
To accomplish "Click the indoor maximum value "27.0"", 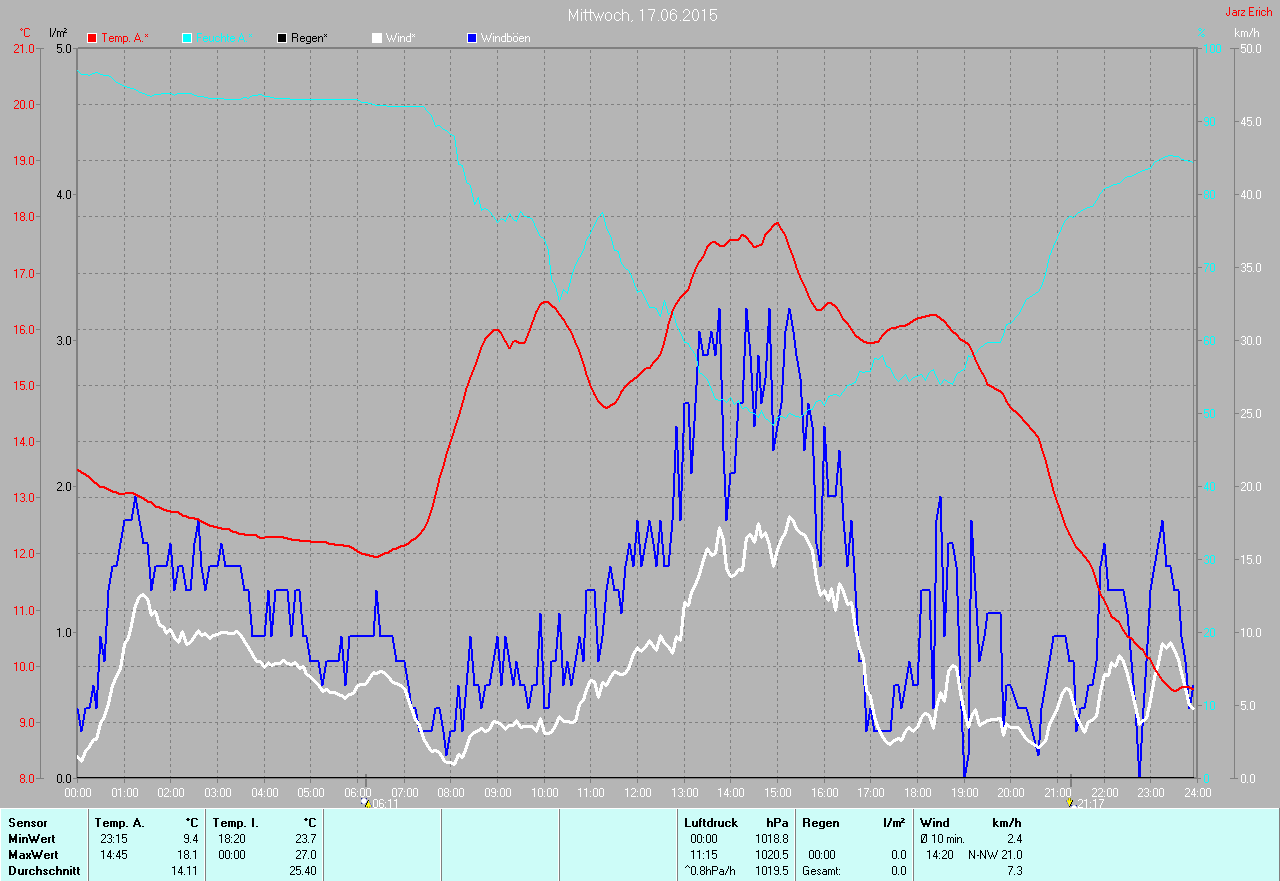I will pyautogui.click(x=305, y=855).
